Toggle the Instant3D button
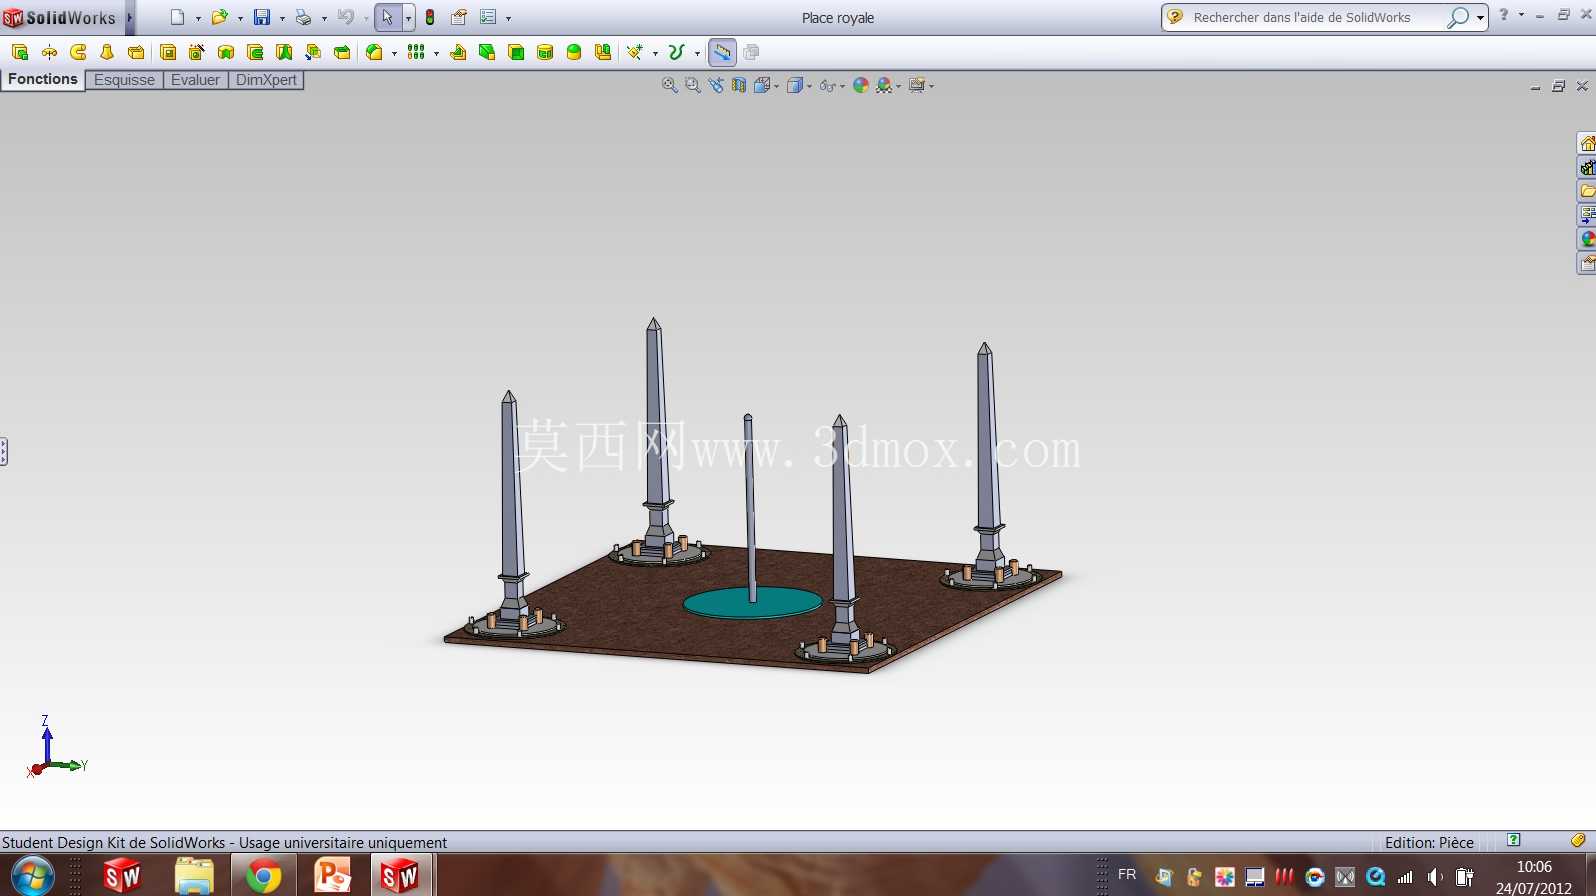 [x=722, y=52]
